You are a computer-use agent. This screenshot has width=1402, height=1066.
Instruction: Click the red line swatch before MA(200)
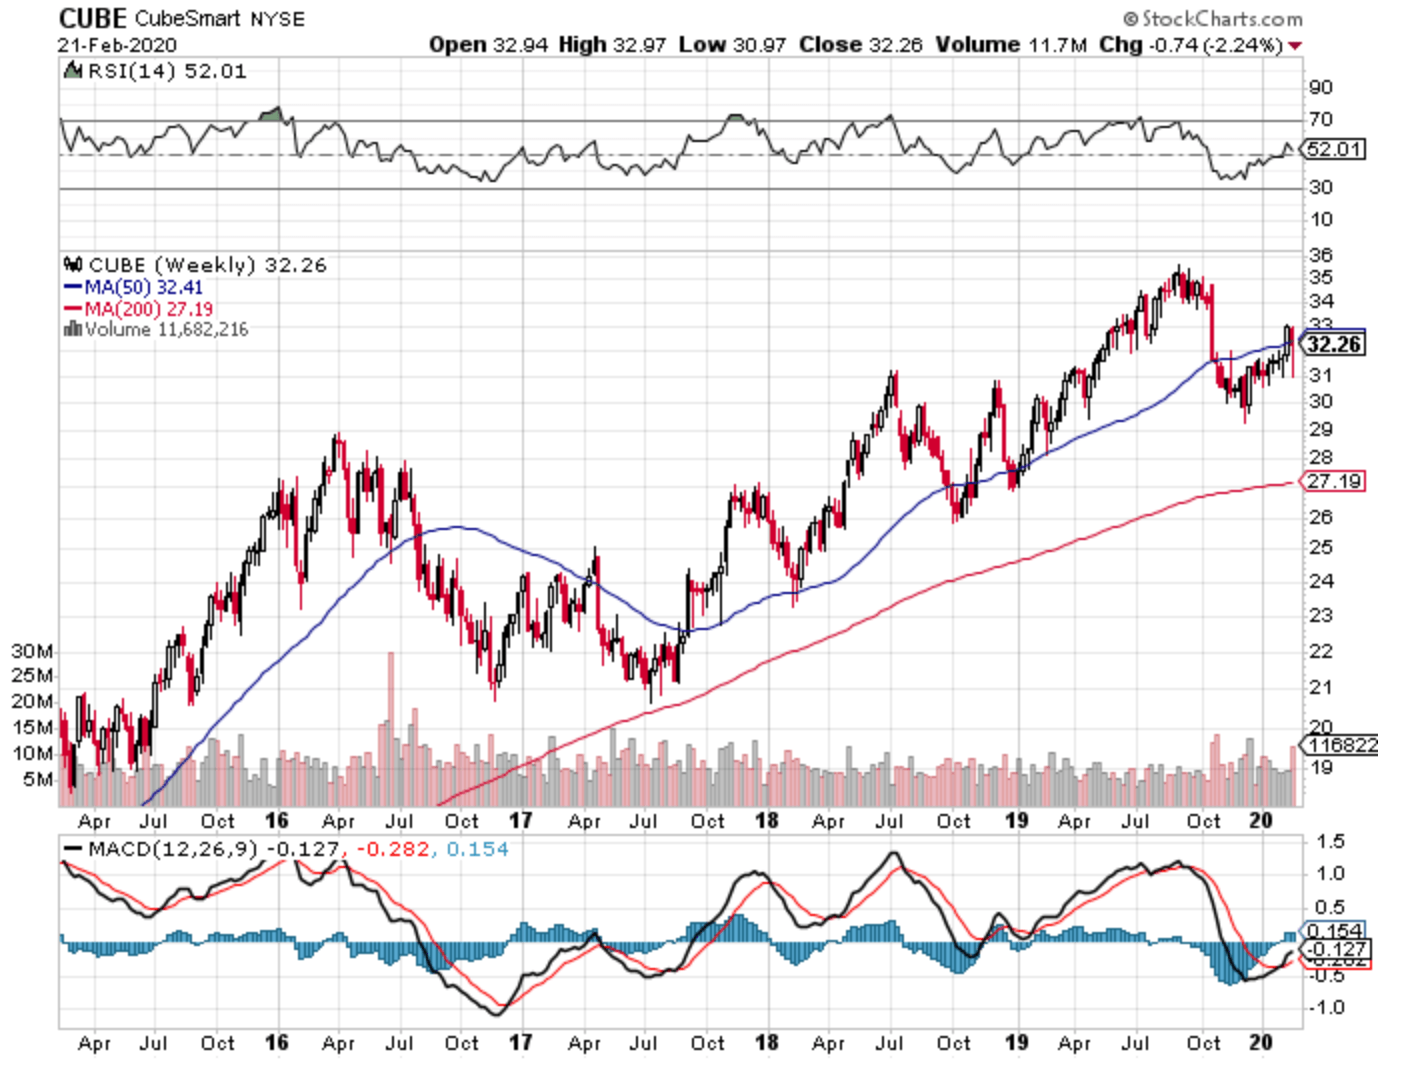[x=73, y=310]
